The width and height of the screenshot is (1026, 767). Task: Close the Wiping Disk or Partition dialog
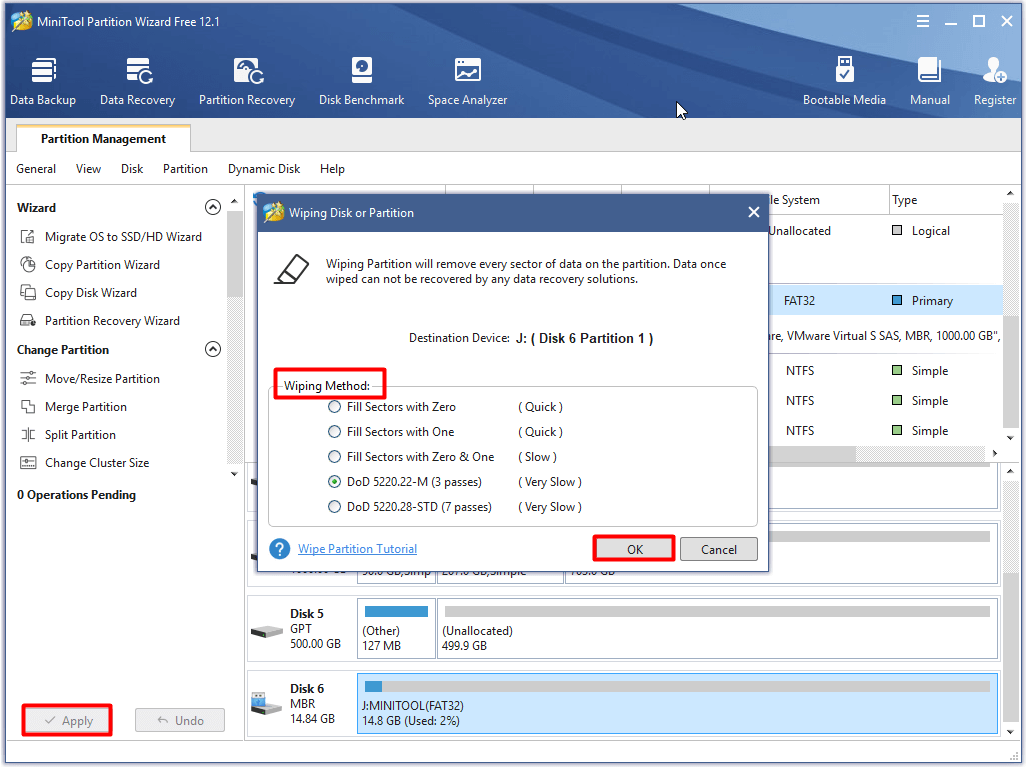tap(754, 212)
